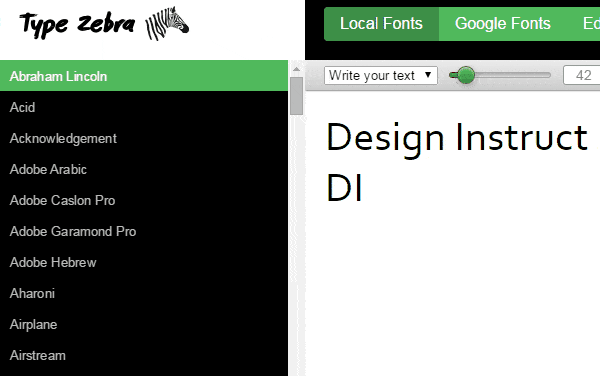Image resolution: width=600 pixels, height=376 pixels.
Task: Click the Type Zebra logo
Action: tap(104, 24)
